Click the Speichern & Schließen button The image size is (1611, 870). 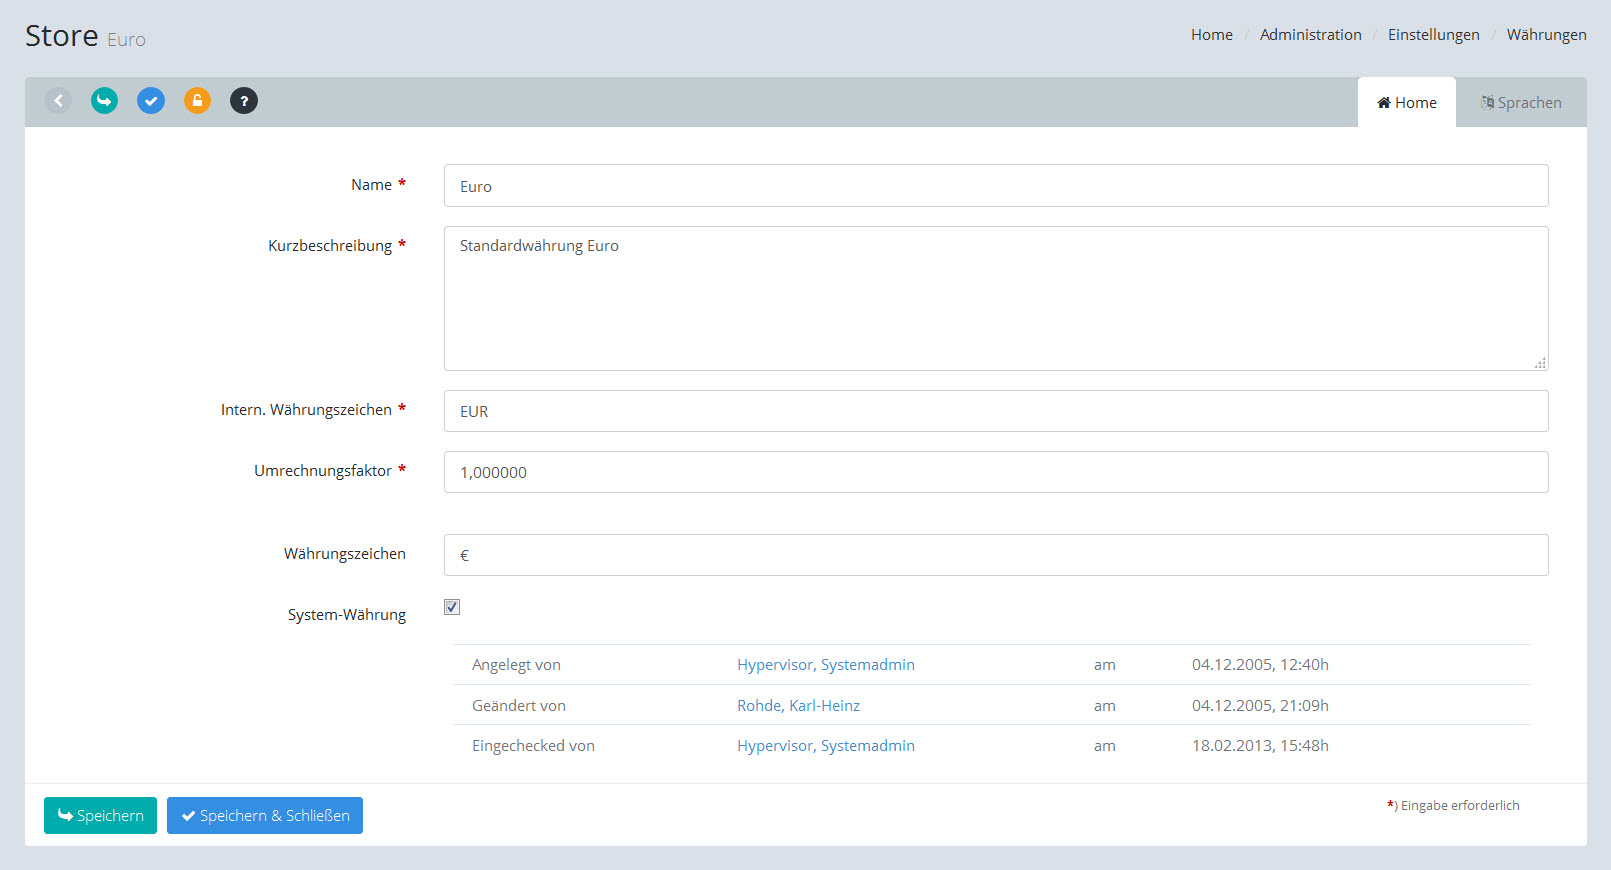coord(265,816)
